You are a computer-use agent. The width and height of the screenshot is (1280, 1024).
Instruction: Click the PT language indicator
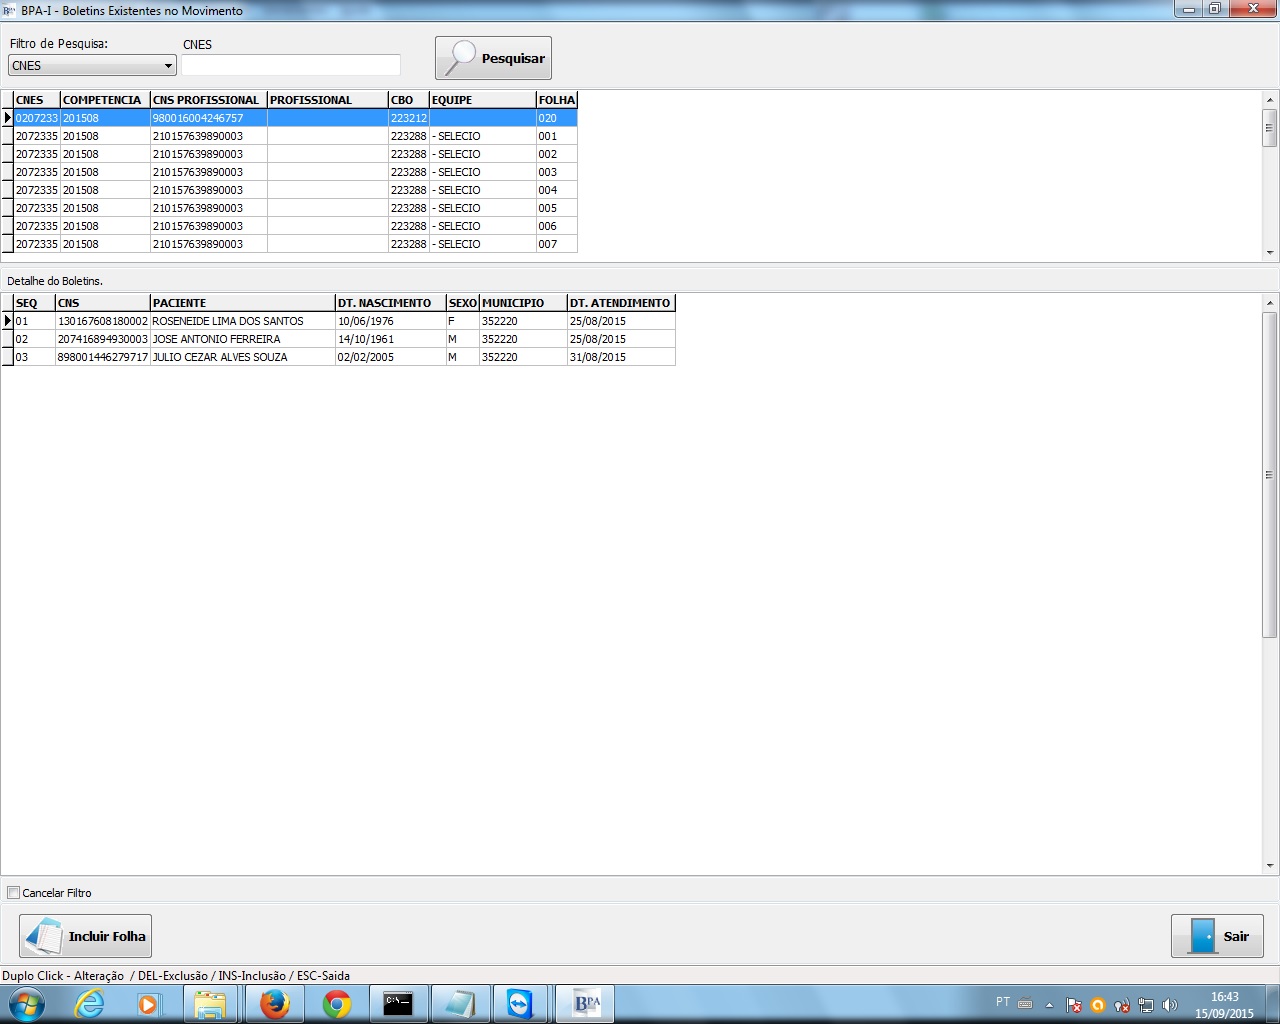1003,1002
